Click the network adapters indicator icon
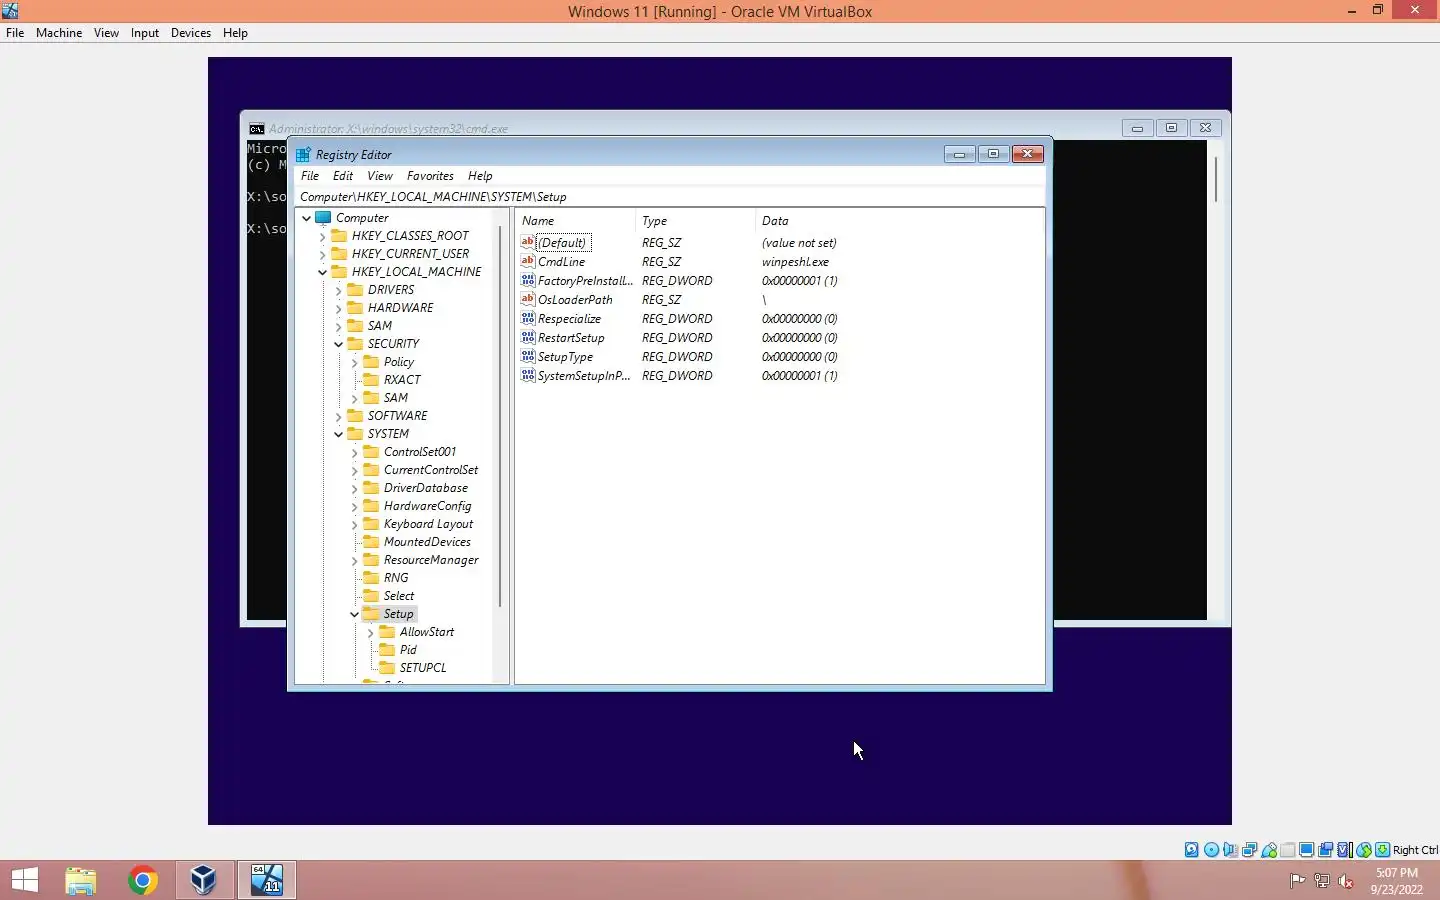Viewport: 1440px width, 900px height. 1249,850
